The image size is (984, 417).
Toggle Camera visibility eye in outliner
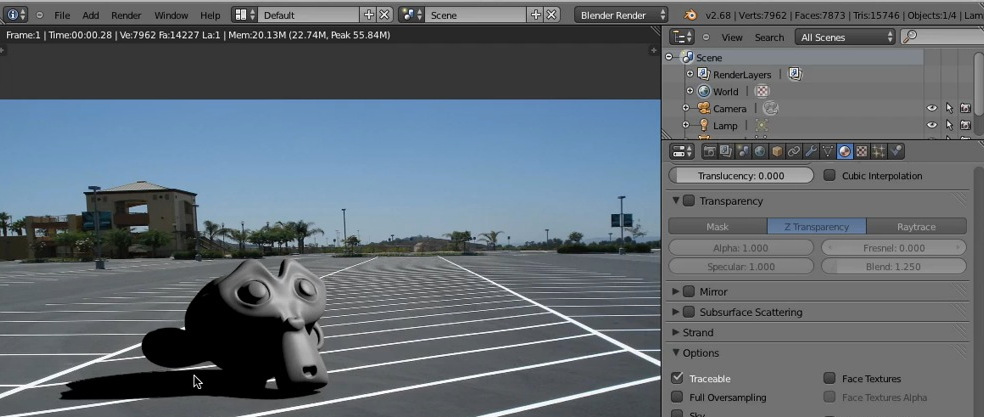tap(932, 109)
